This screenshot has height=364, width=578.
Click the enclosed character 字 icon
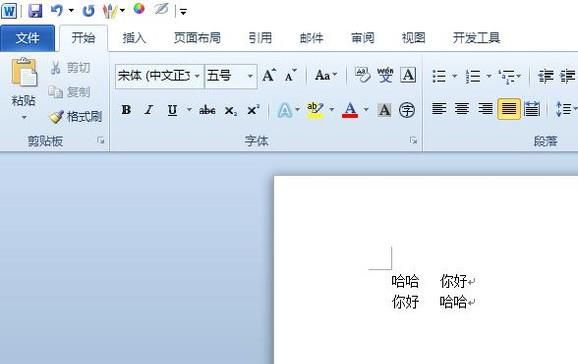click(407, 110)
